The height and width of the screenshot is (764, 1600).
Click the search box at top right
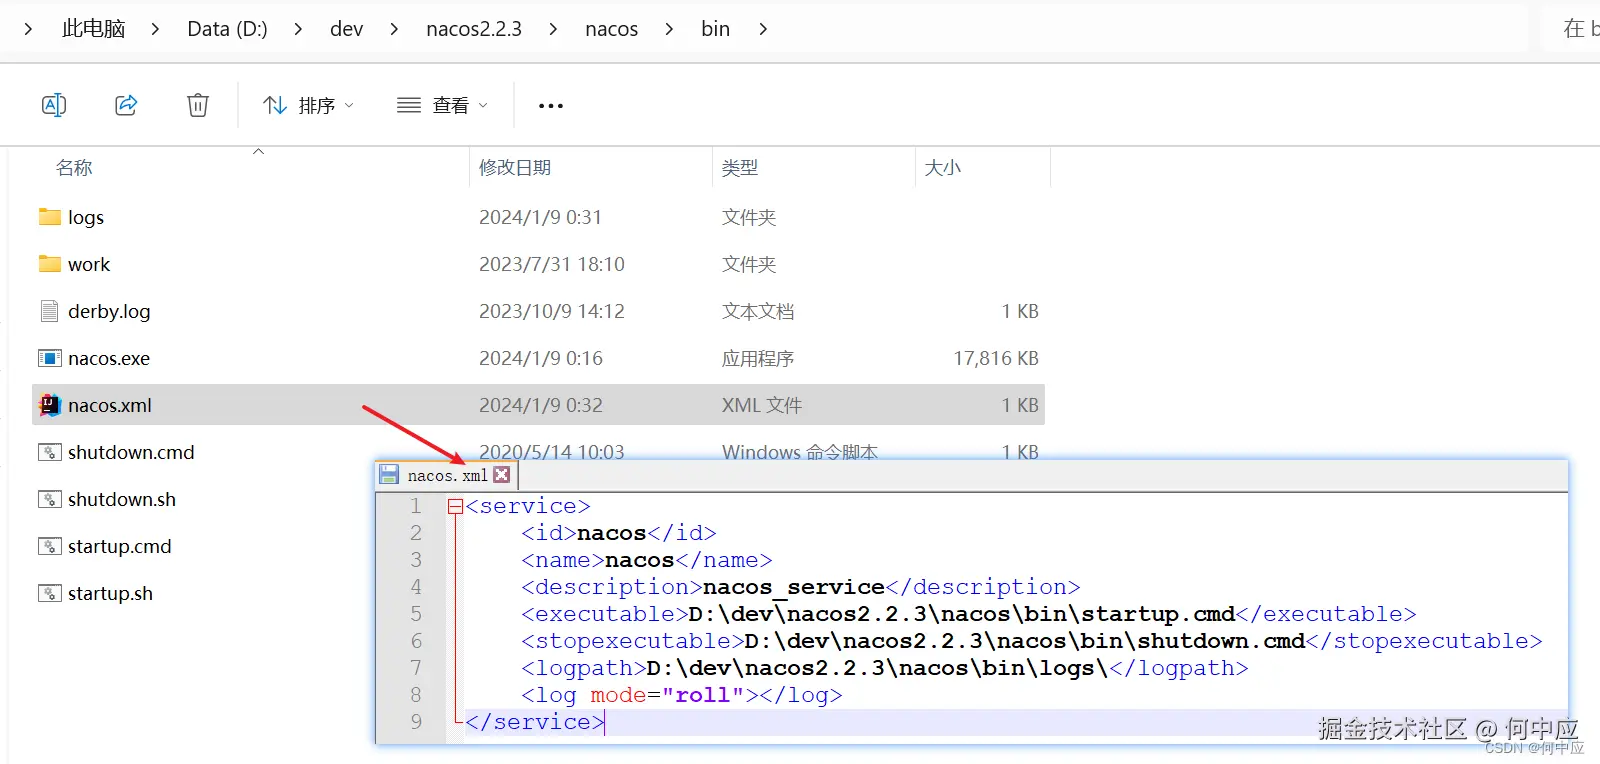coord(1572,29)
